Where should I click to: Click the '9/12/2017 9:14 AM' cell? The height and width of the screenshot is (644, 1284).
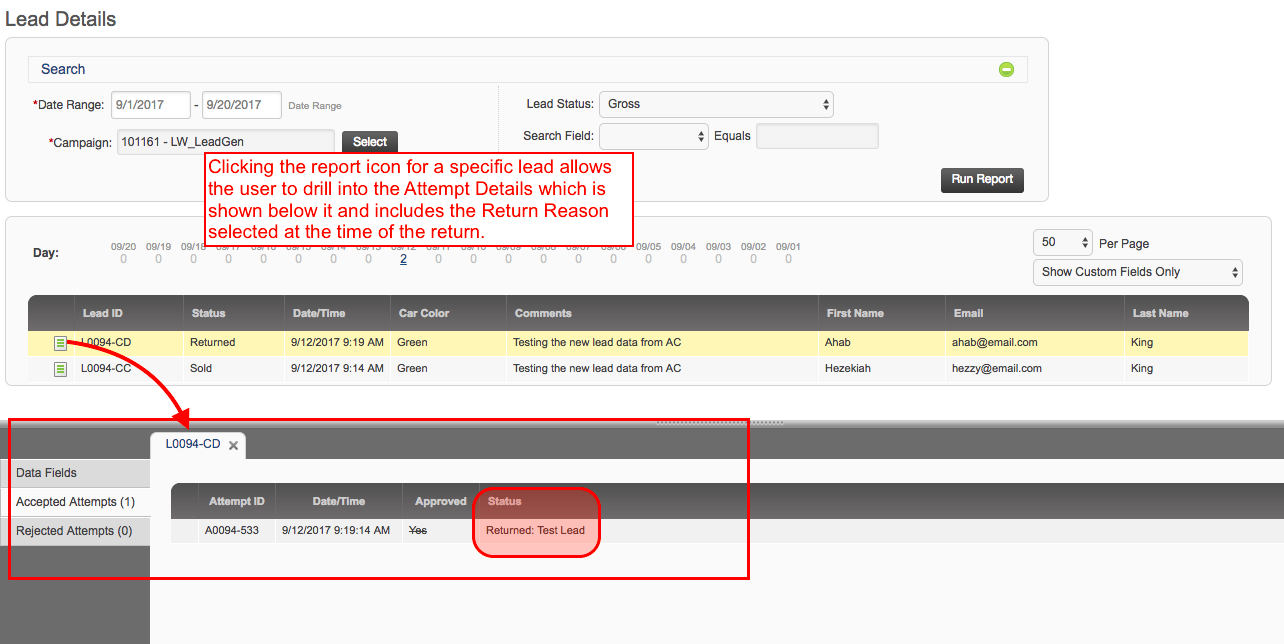tap(337, 368)
